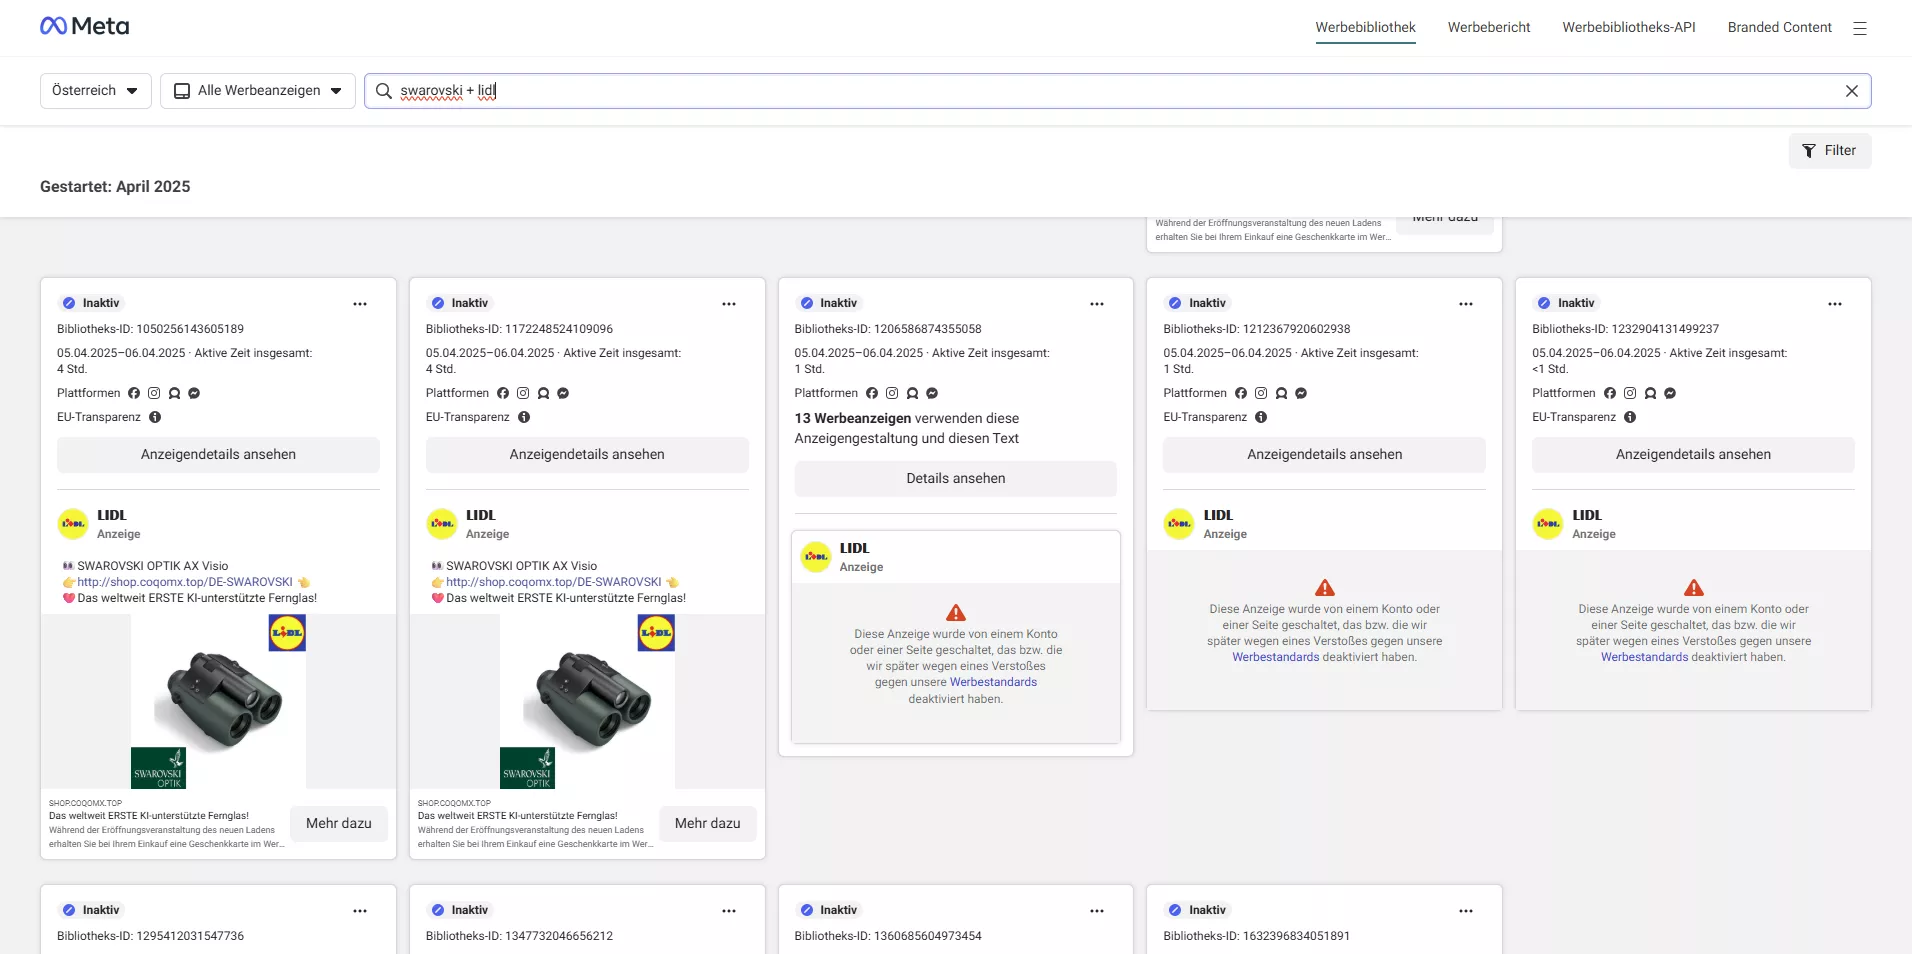Click into the search input field

(1100, 91)
